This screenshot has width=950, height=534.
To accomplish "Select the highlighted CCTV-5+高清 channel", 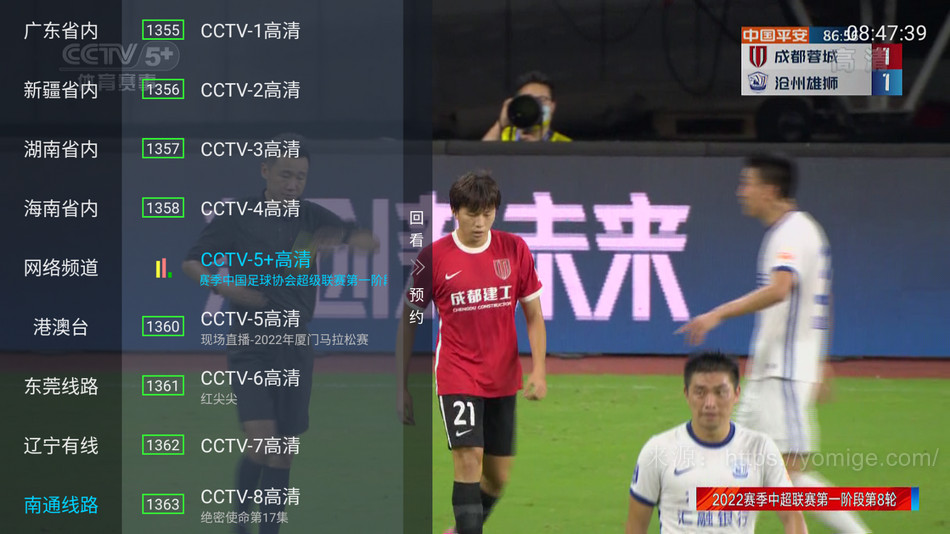I will click(x=293, y=268).
